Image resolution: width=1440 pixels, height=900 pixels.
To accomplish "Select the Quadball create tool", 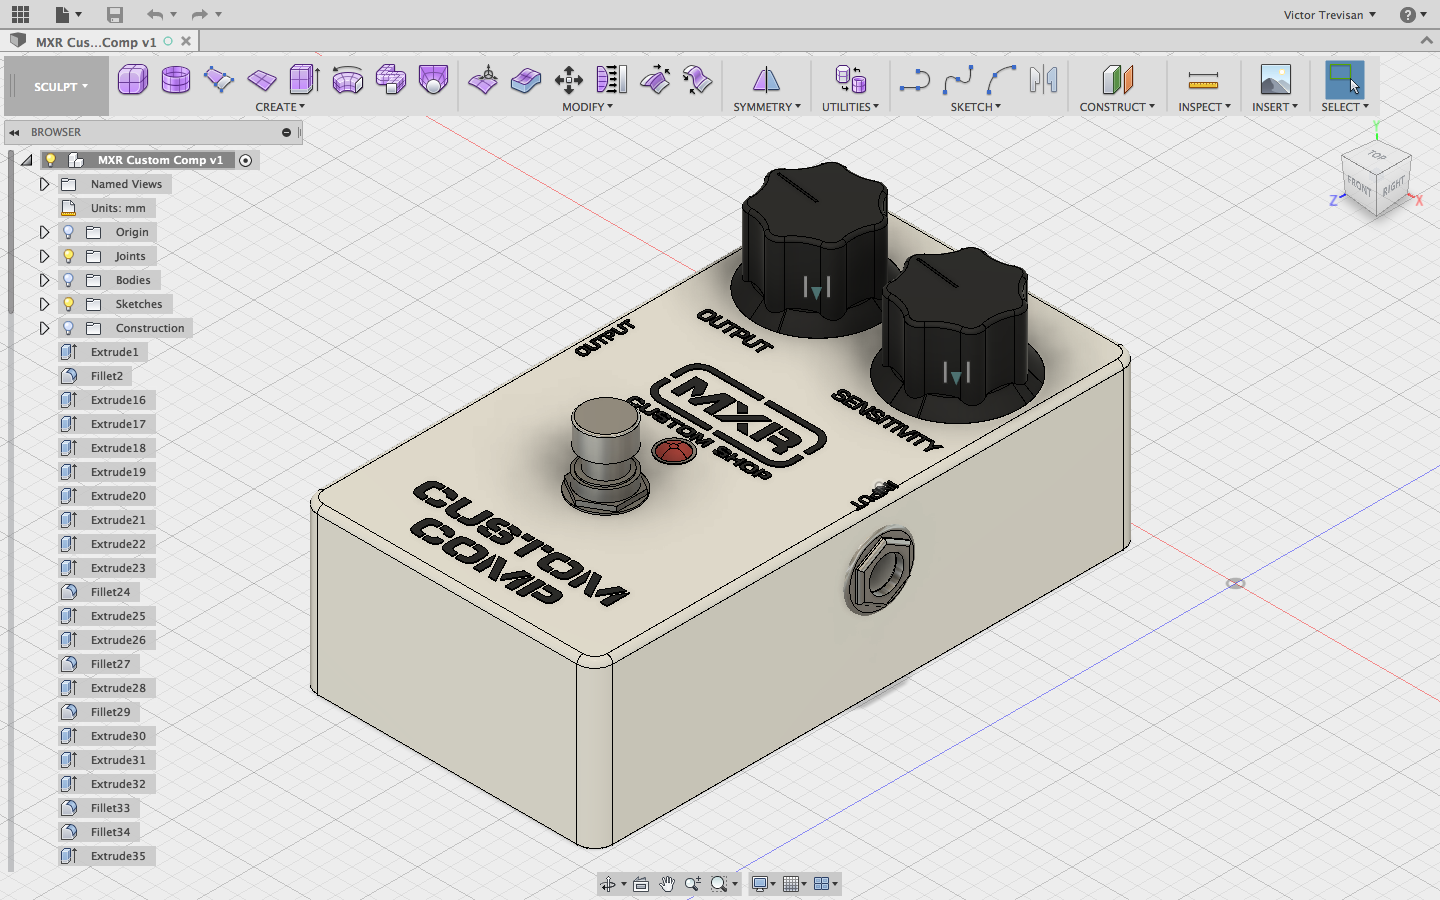I will point(433,80).
